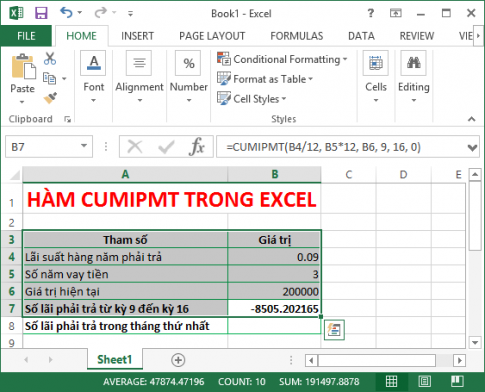Open Cell Styles dropdown
The height and width of the screenshot is (392, 485).
[252, 99]
